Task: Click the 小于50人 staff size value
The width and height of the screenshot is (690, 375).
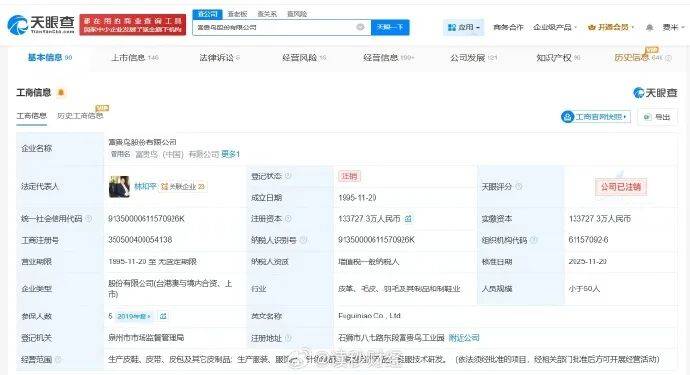Action: (x=584, y=289)
